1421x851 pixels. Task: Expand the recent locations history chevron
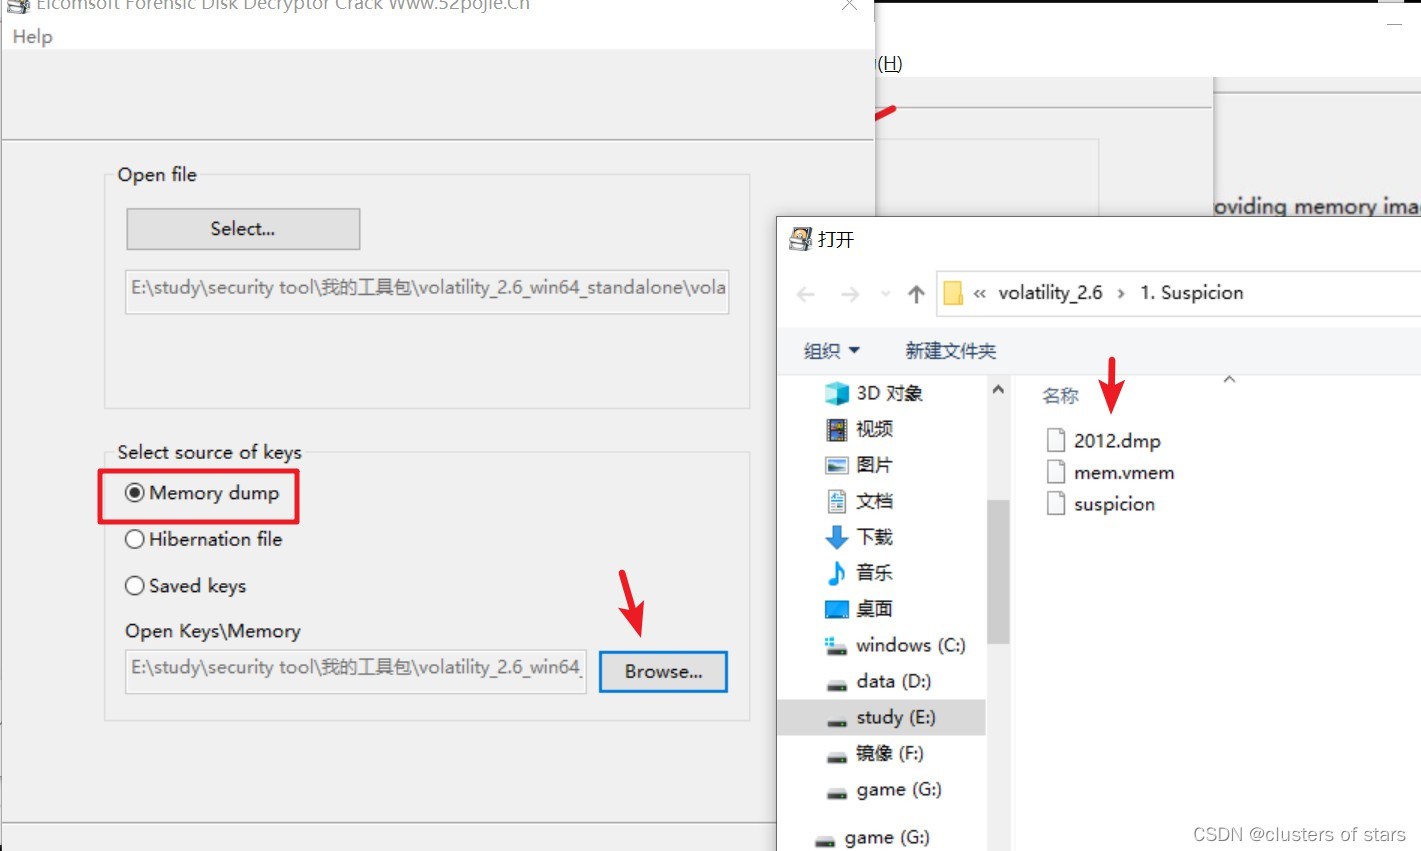884,293
